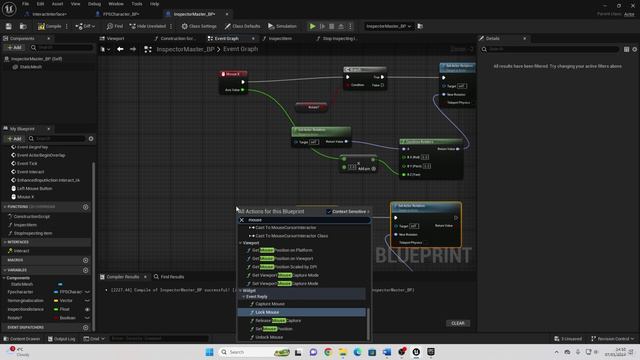Open the File menu
Screen dimensions: 640x360
25,4
